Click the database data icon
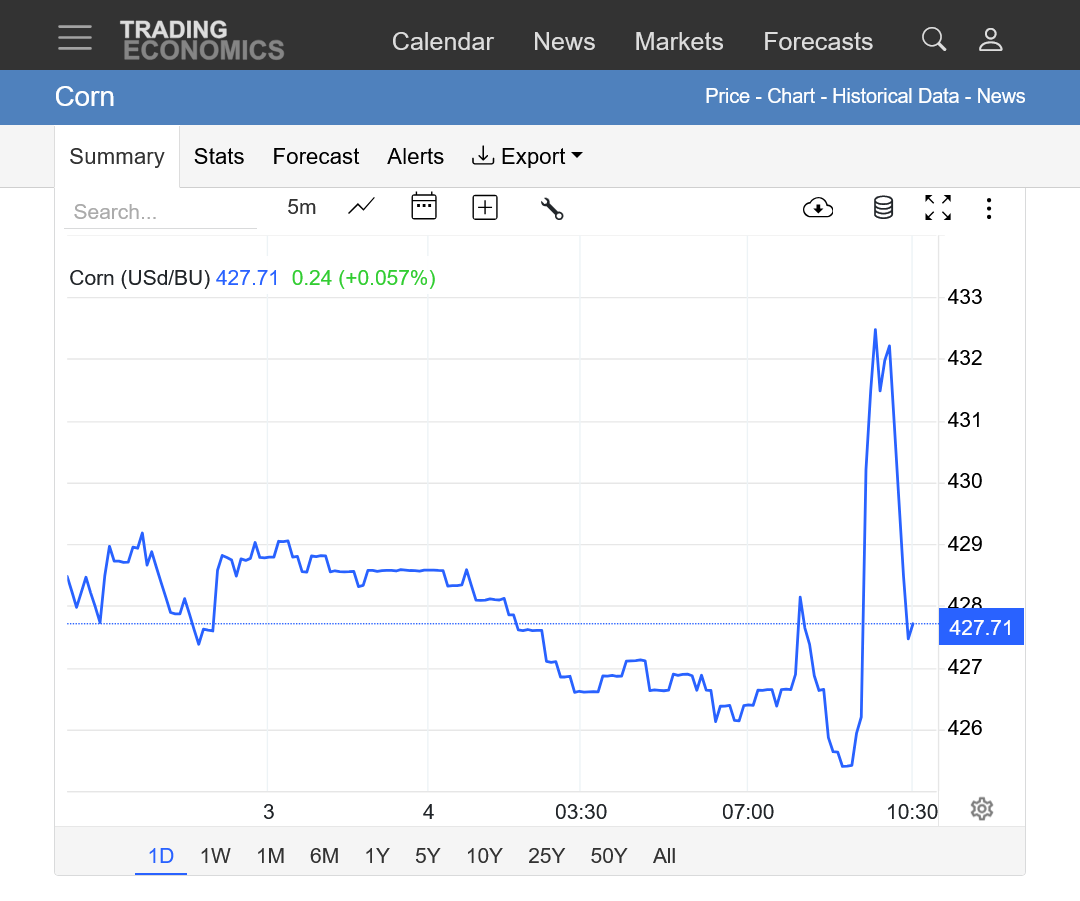The width and height of the screenshot is (1080, 901). point(883,208)
